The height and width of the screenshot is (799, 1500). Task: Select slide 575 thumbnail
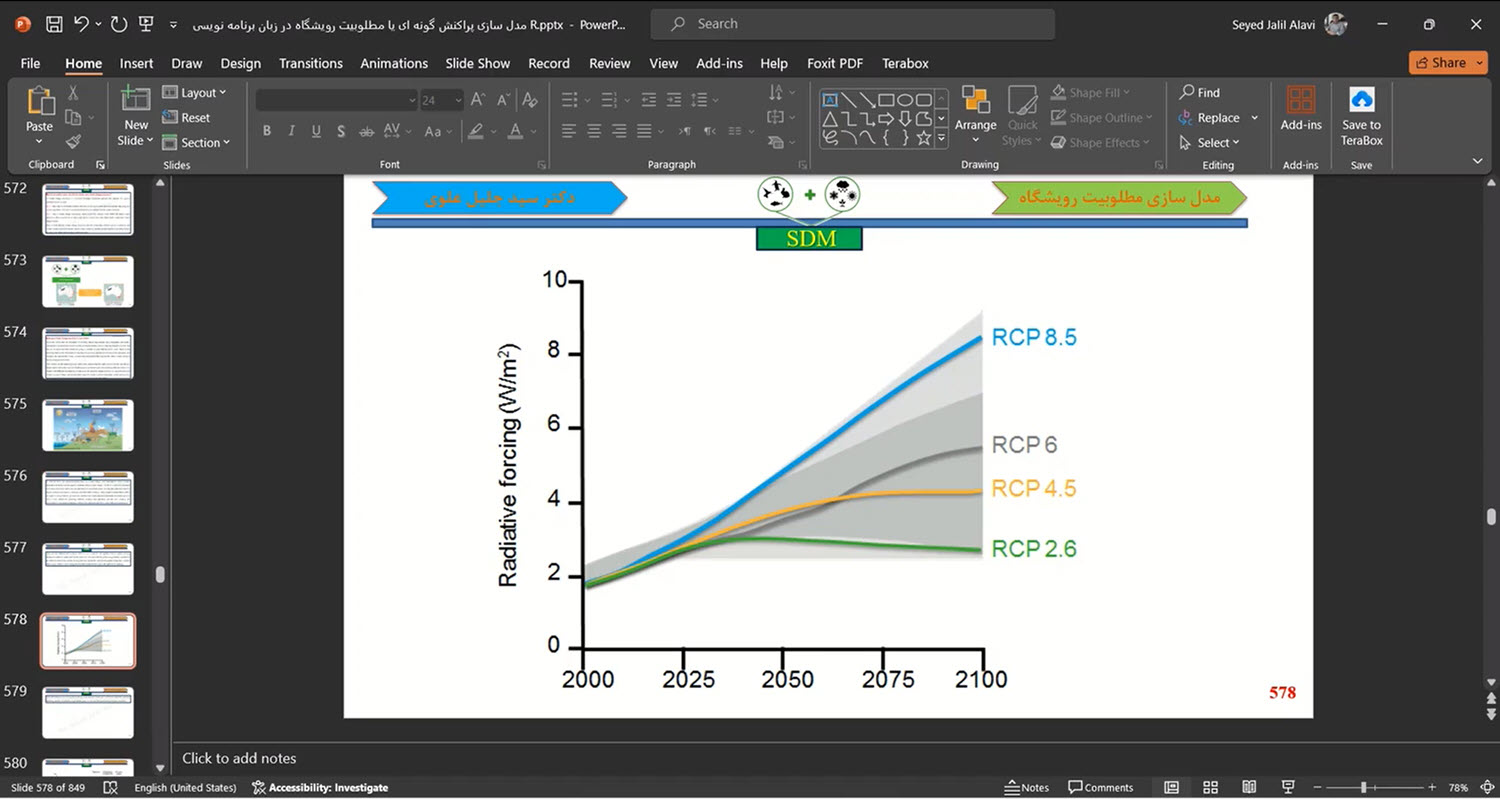(x=88, y=425)
